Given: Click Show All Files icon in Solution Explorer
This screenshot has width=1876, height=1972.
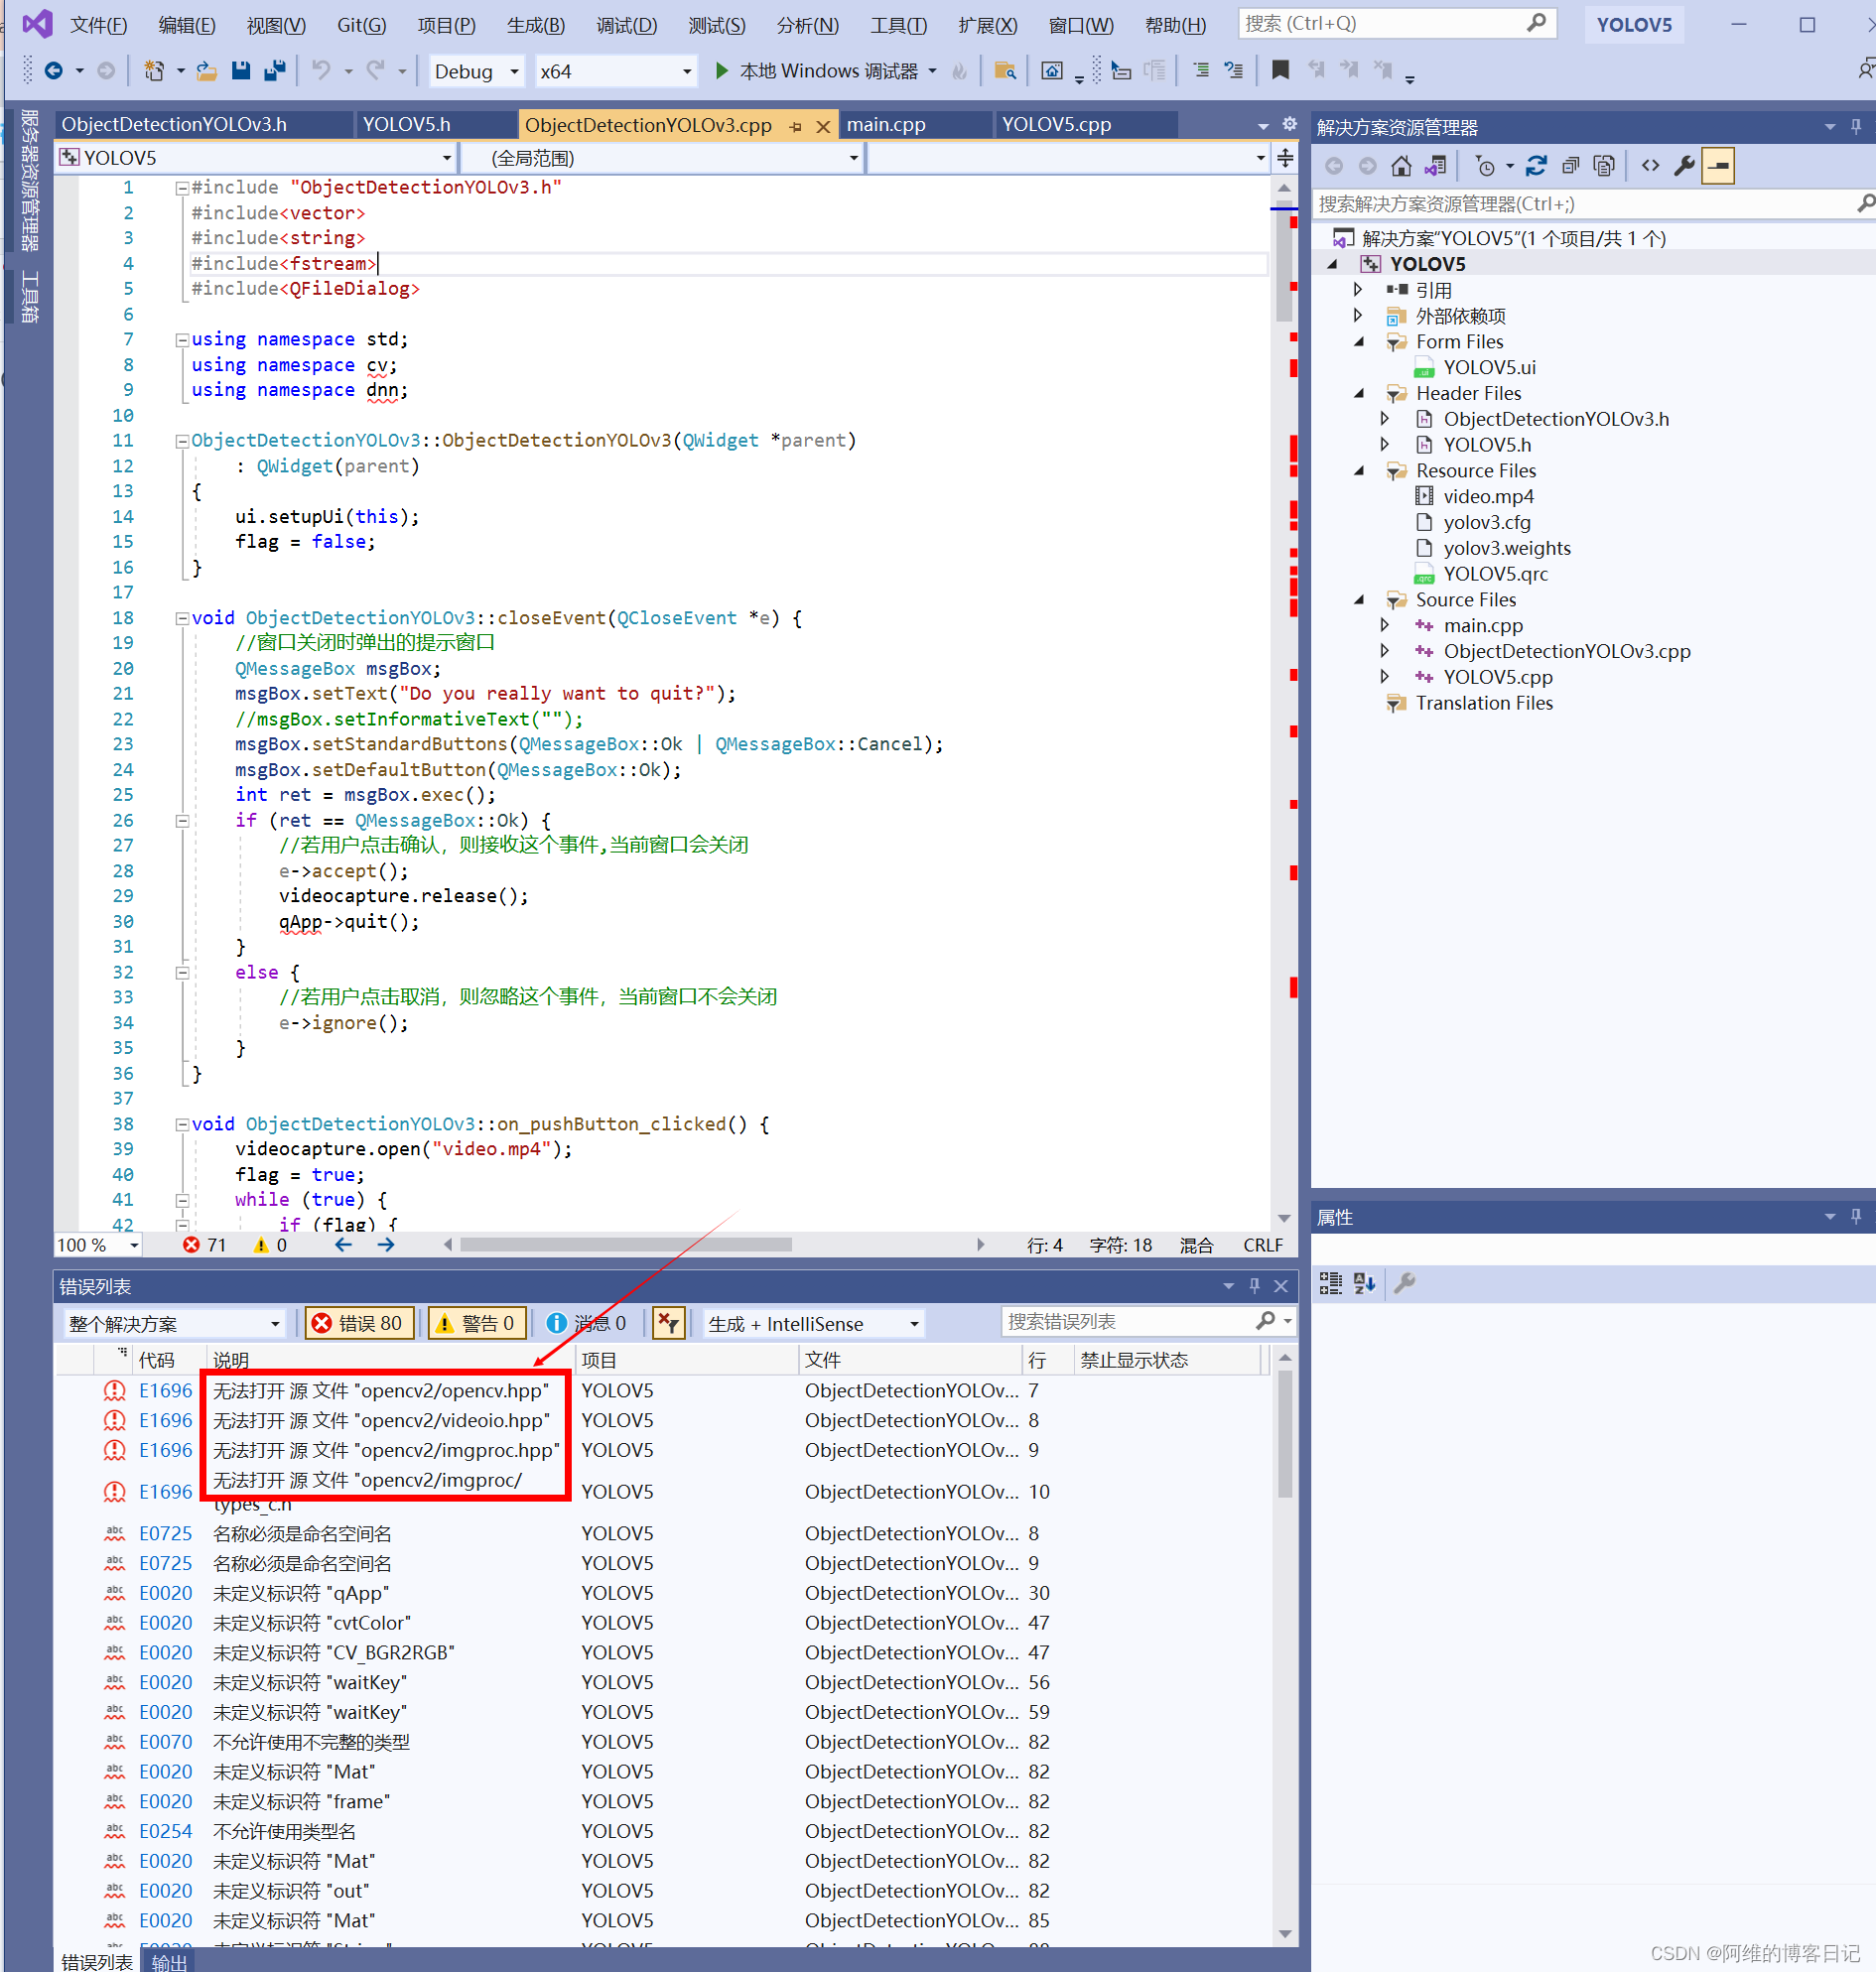Looking at the screenshot, I should [x=1604, y=166].
